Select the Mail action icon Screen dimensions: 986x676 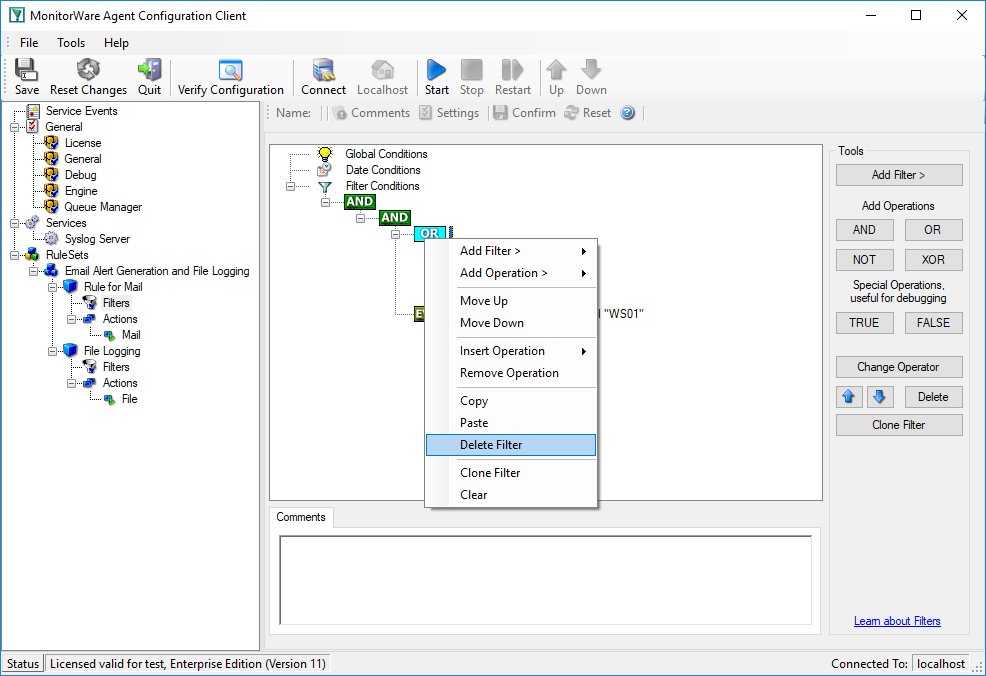pos(109,335)
